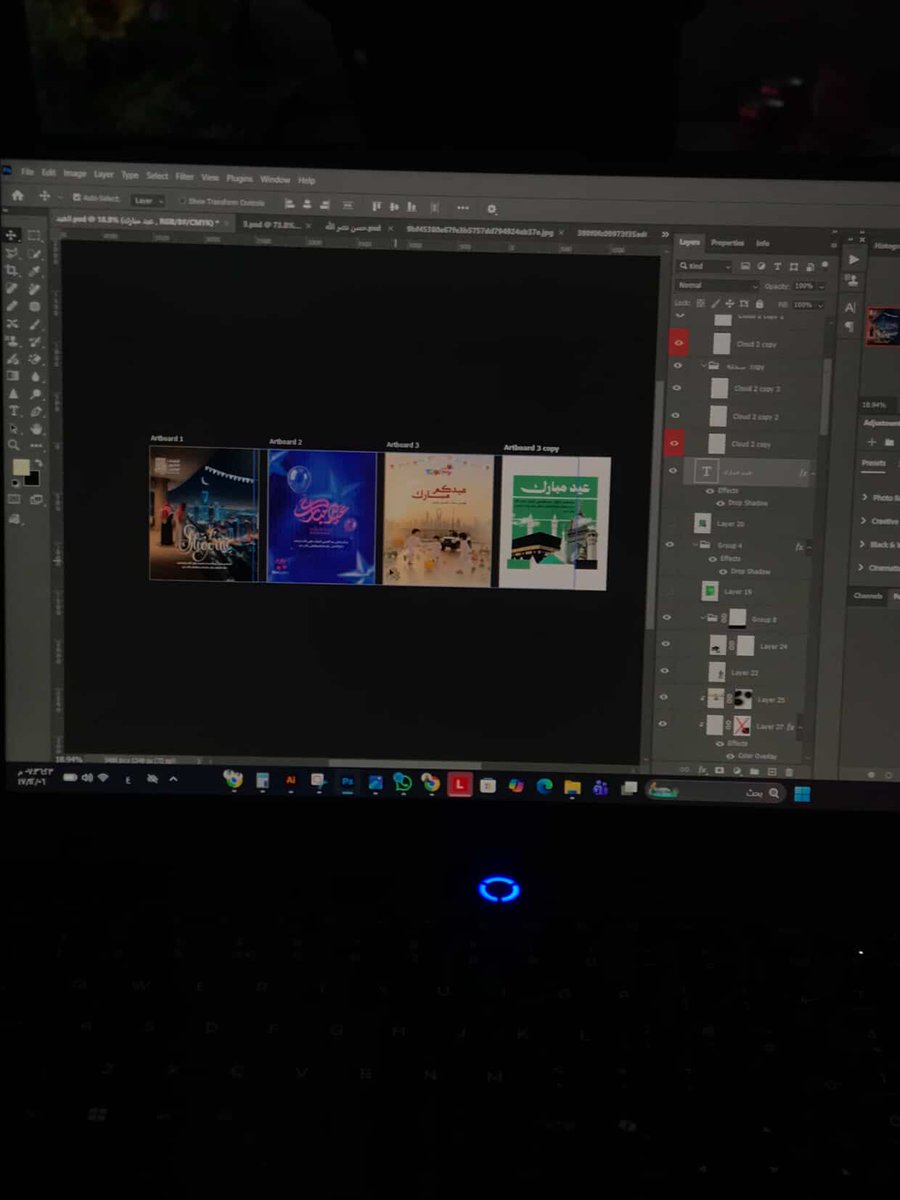
Task: Open the Filter menu
Action: pyautogui.click(x=185, y=177)
